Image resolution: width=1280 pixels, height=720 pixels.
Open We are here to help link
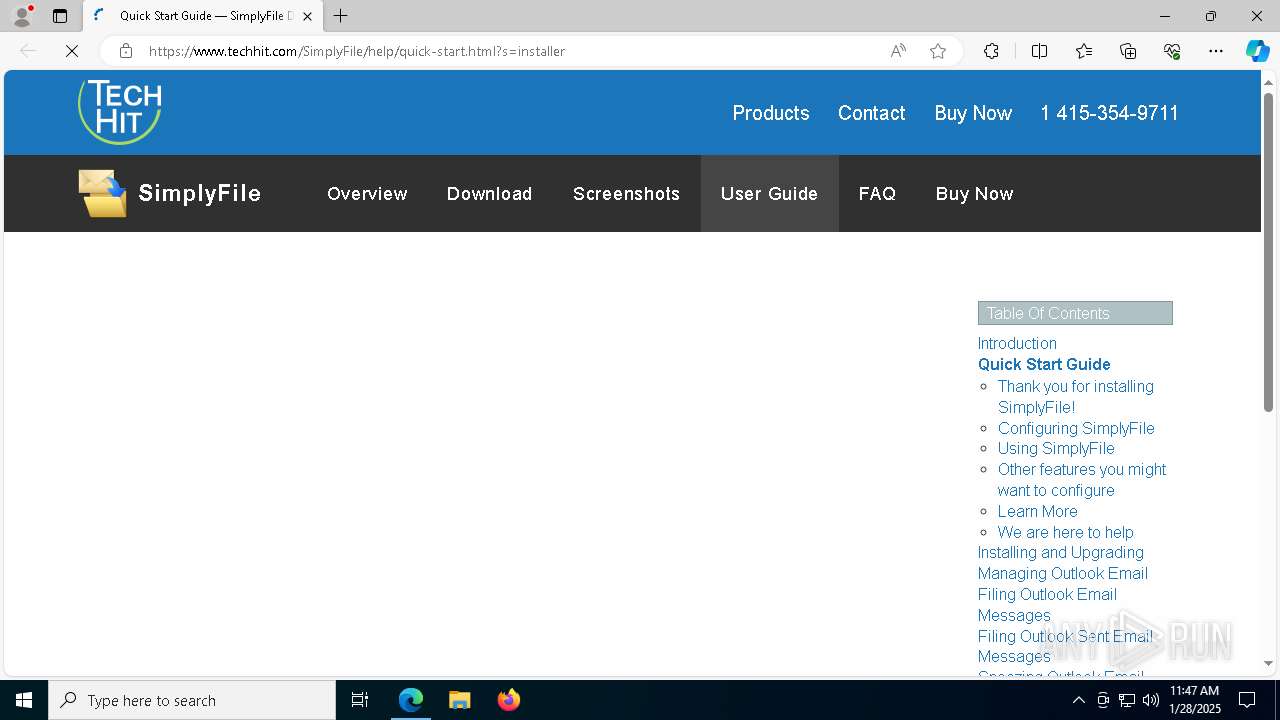click(x=1066, y=532)
